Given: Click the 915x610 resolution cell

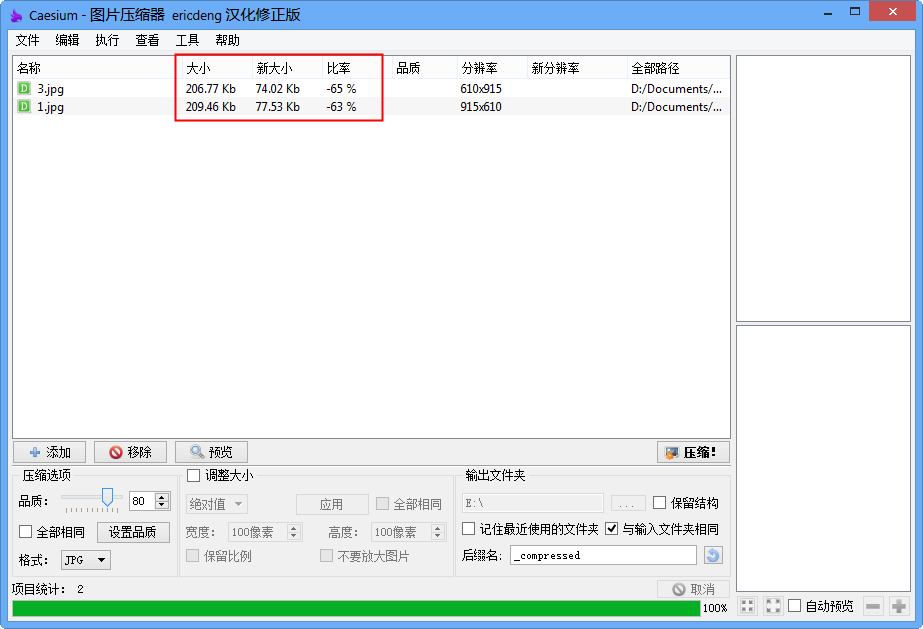Looking at the screenshot, I should point(481,107).
